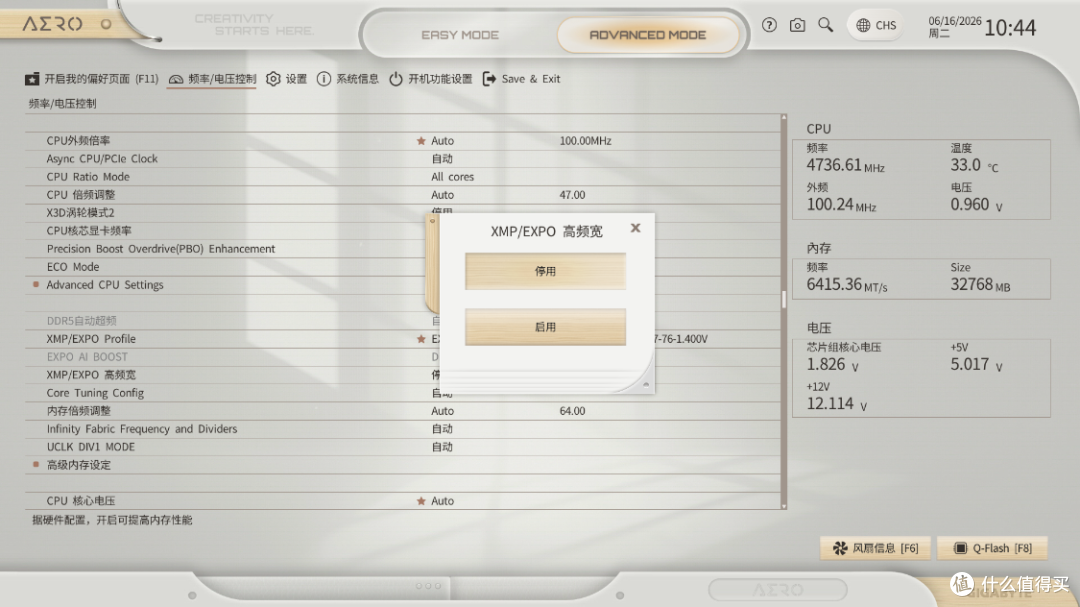The width and height of the screenshot is (1080, 607).
Task: Click the info icon beside 系统信息
Action: point(324,79)
